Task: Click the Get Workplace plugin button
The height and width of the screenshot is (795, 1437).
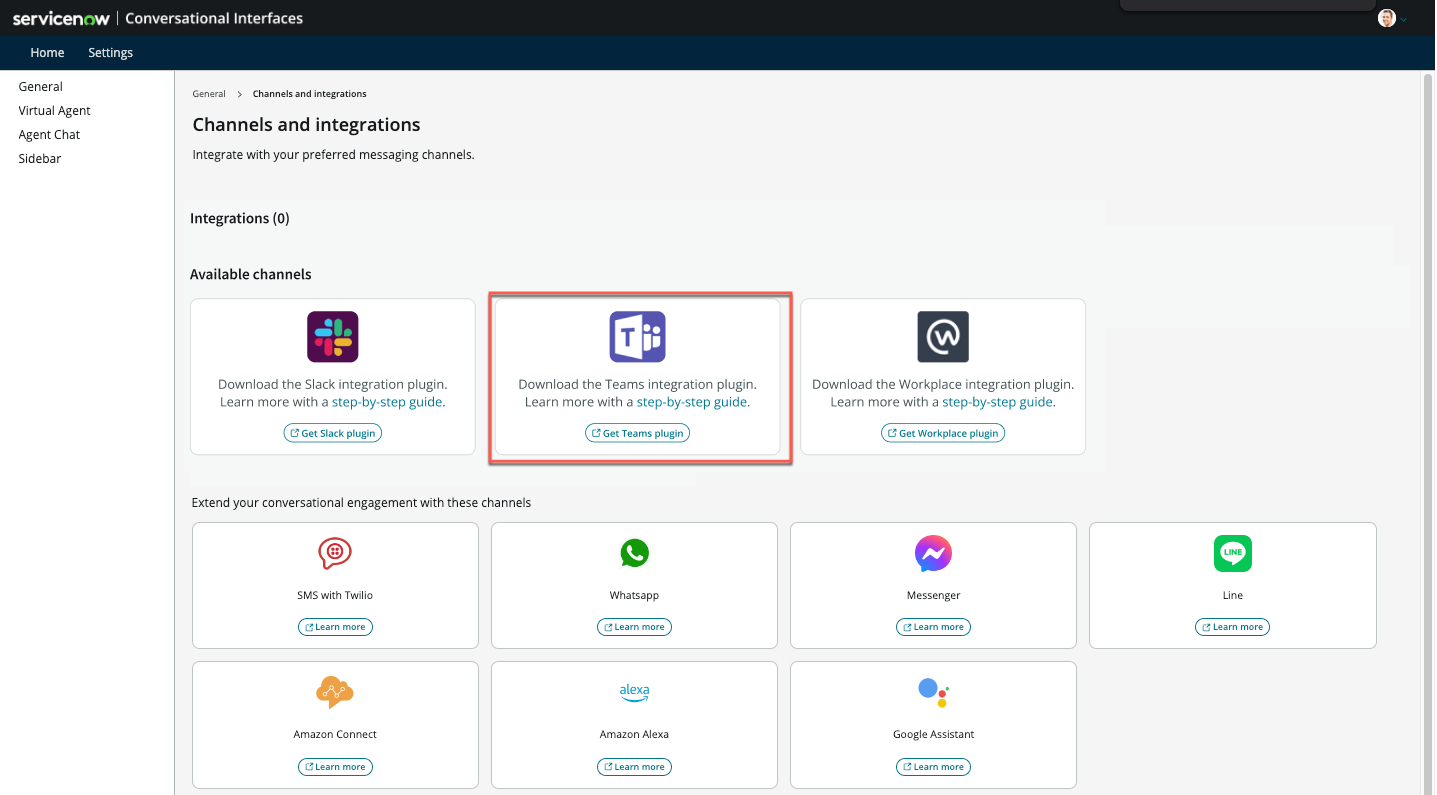Action: pyautogui.click(x=943, y=433)
